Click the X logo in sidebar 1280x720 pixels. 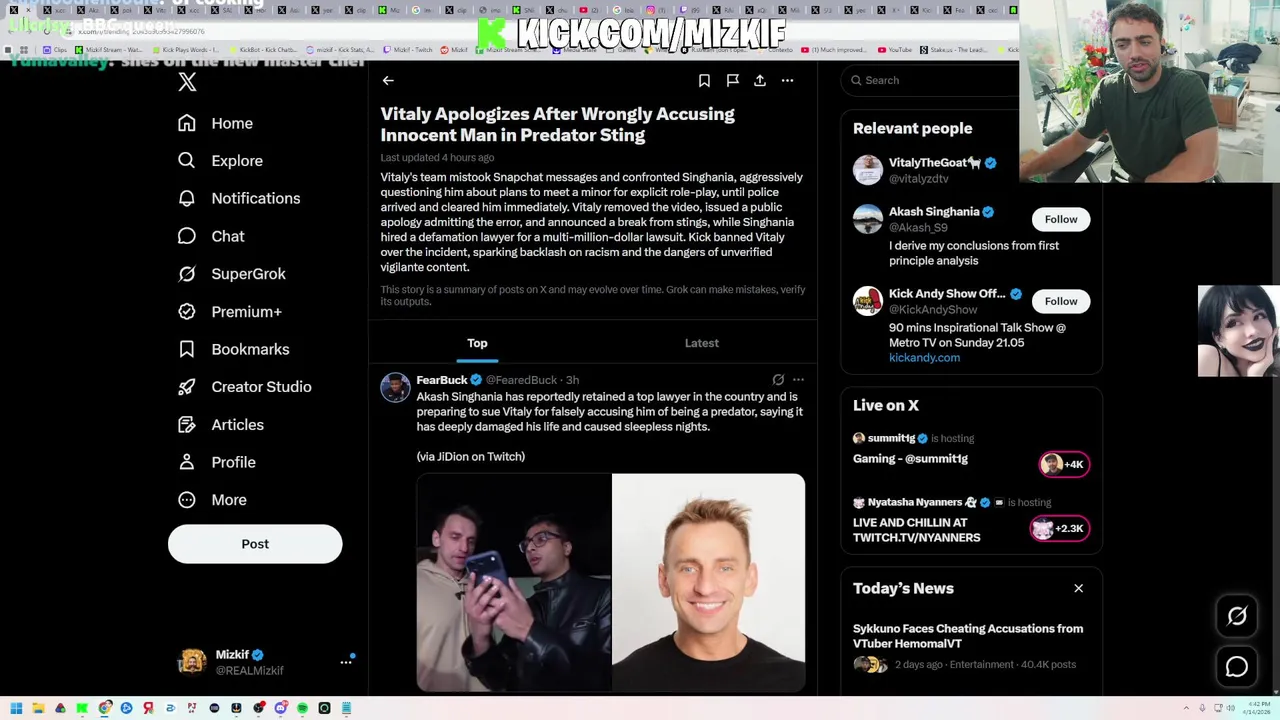tap(187, 82)
